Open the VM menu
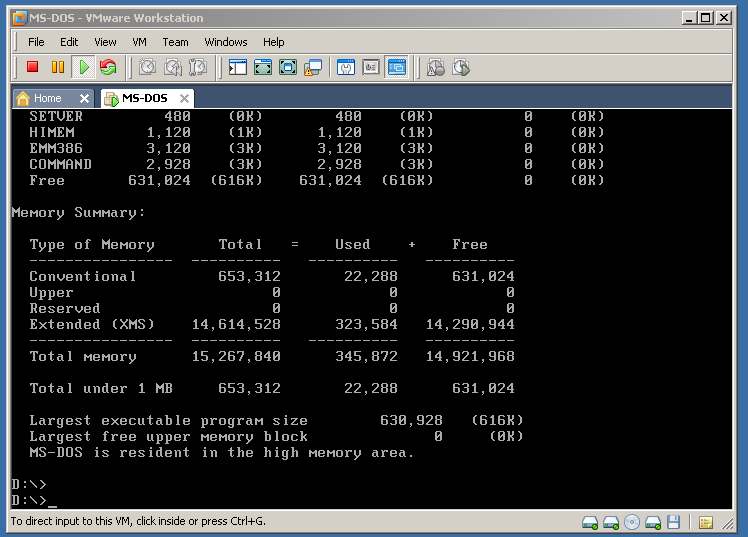Screen dimensions: 748x537 (x=139, y=42)
